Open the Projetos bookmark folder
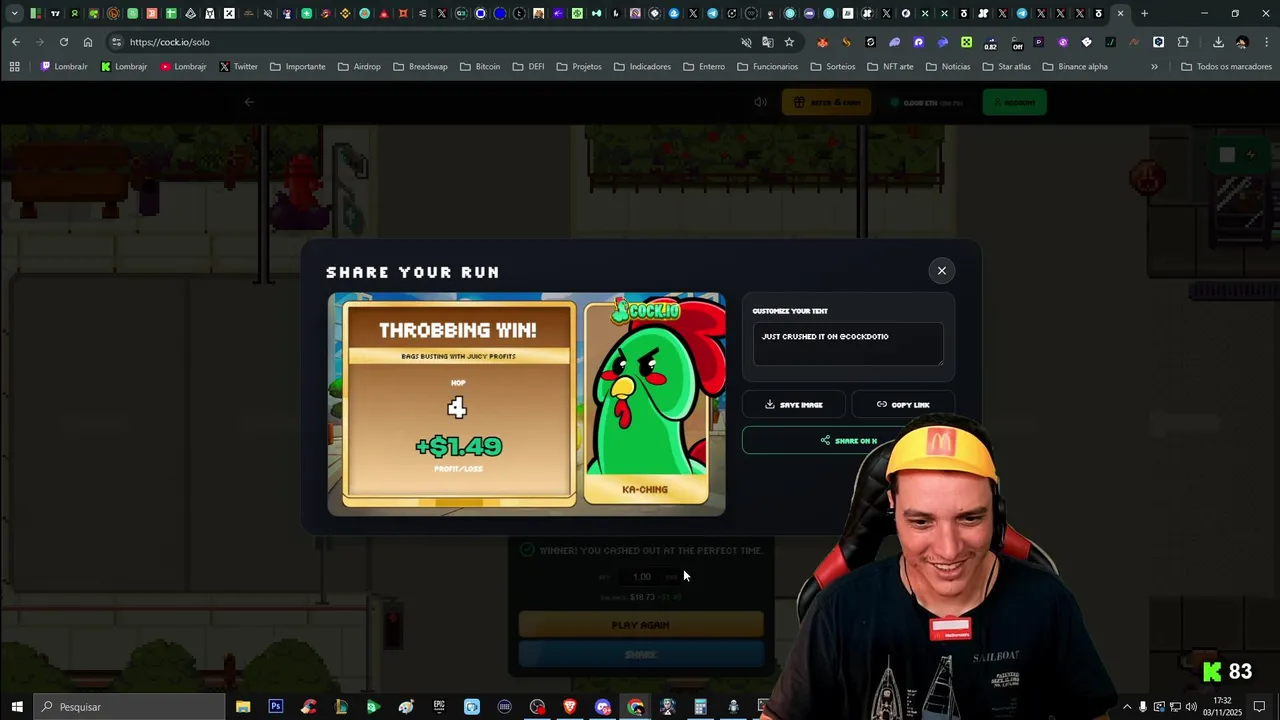The image size is (1280, 720). (579, 67)
